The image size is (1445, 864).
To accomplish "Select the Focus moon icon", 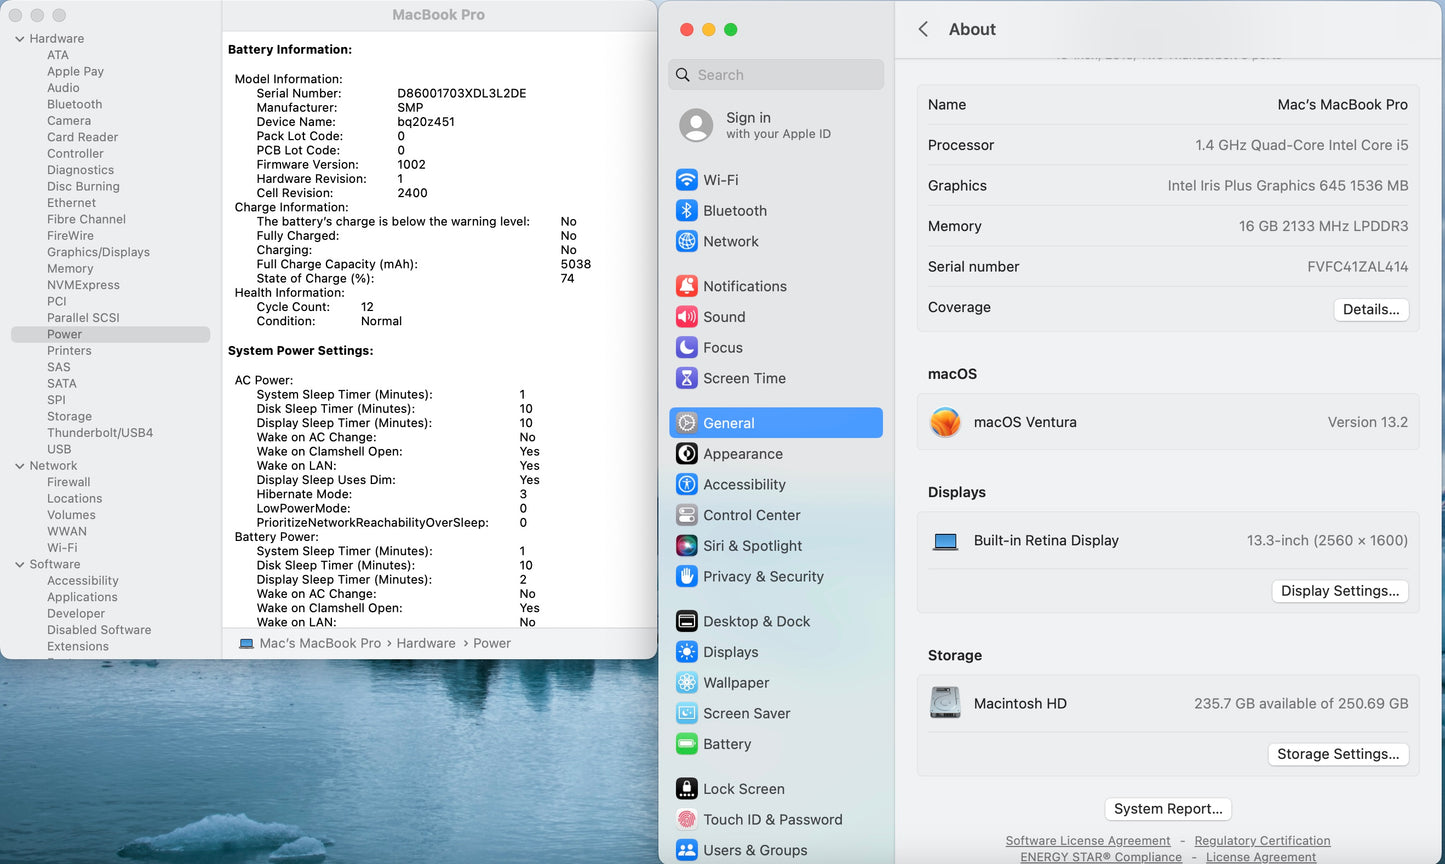I will click(x=687, y=347).
